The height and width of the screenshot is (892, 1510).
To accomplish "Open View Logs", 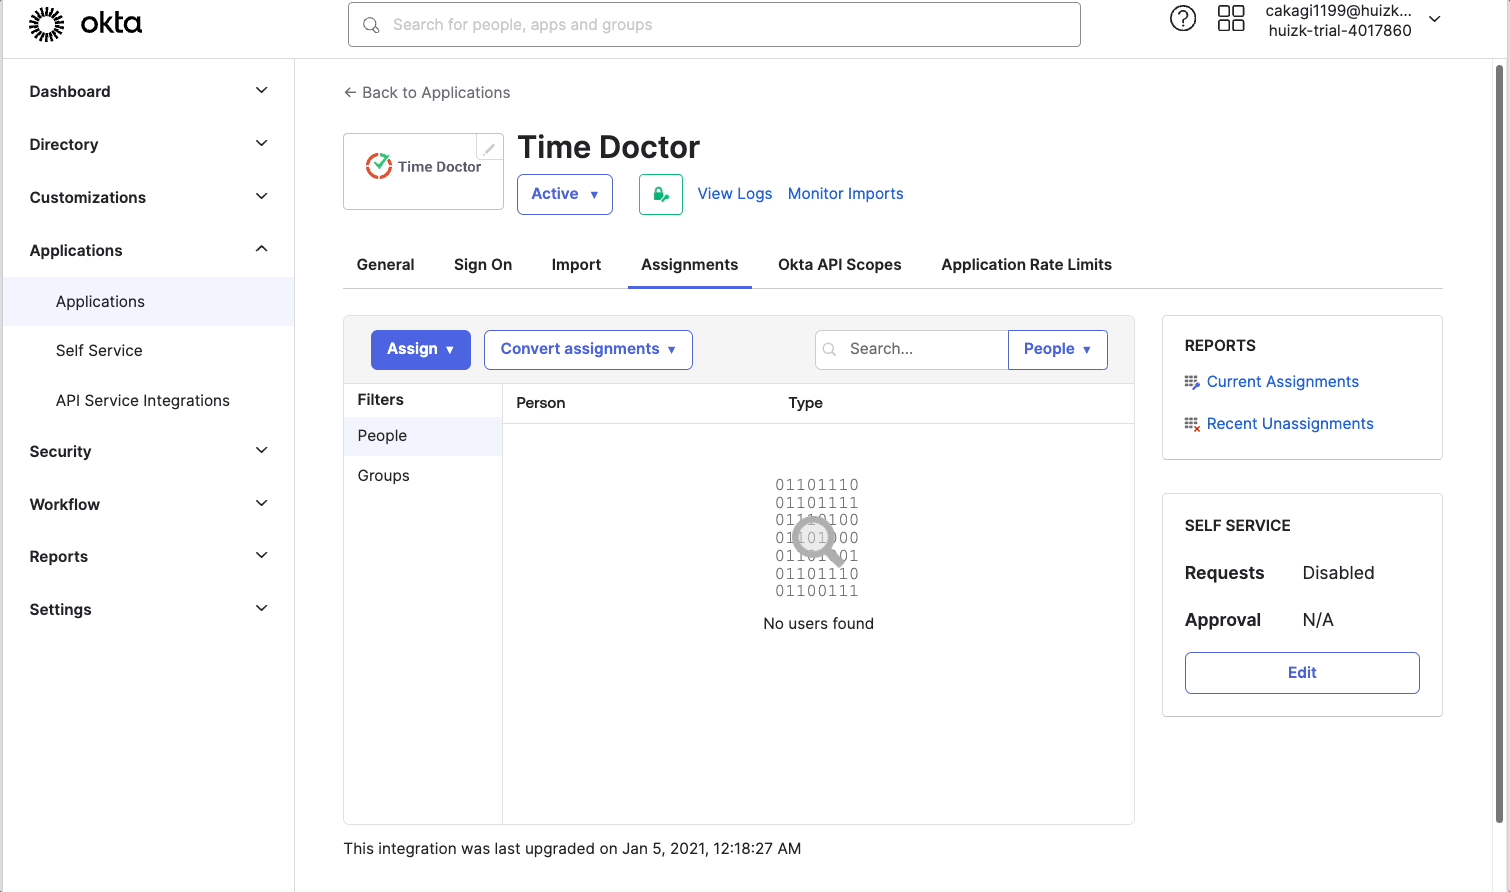I will tap(734, 193).
